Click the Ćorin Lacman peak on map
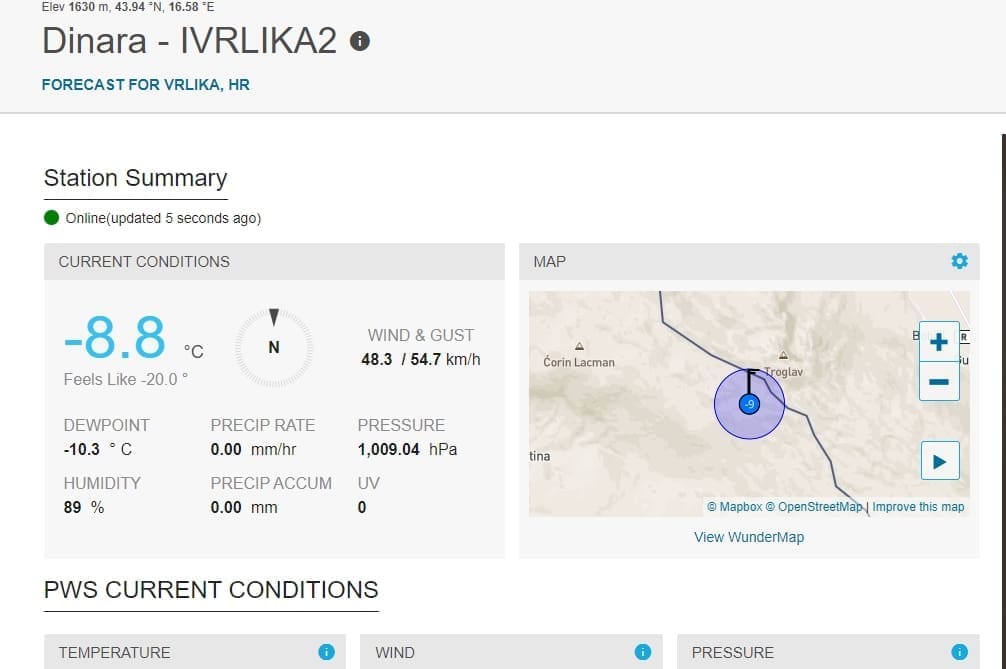Screen dimensions: 1006x669 click(579, 348)
